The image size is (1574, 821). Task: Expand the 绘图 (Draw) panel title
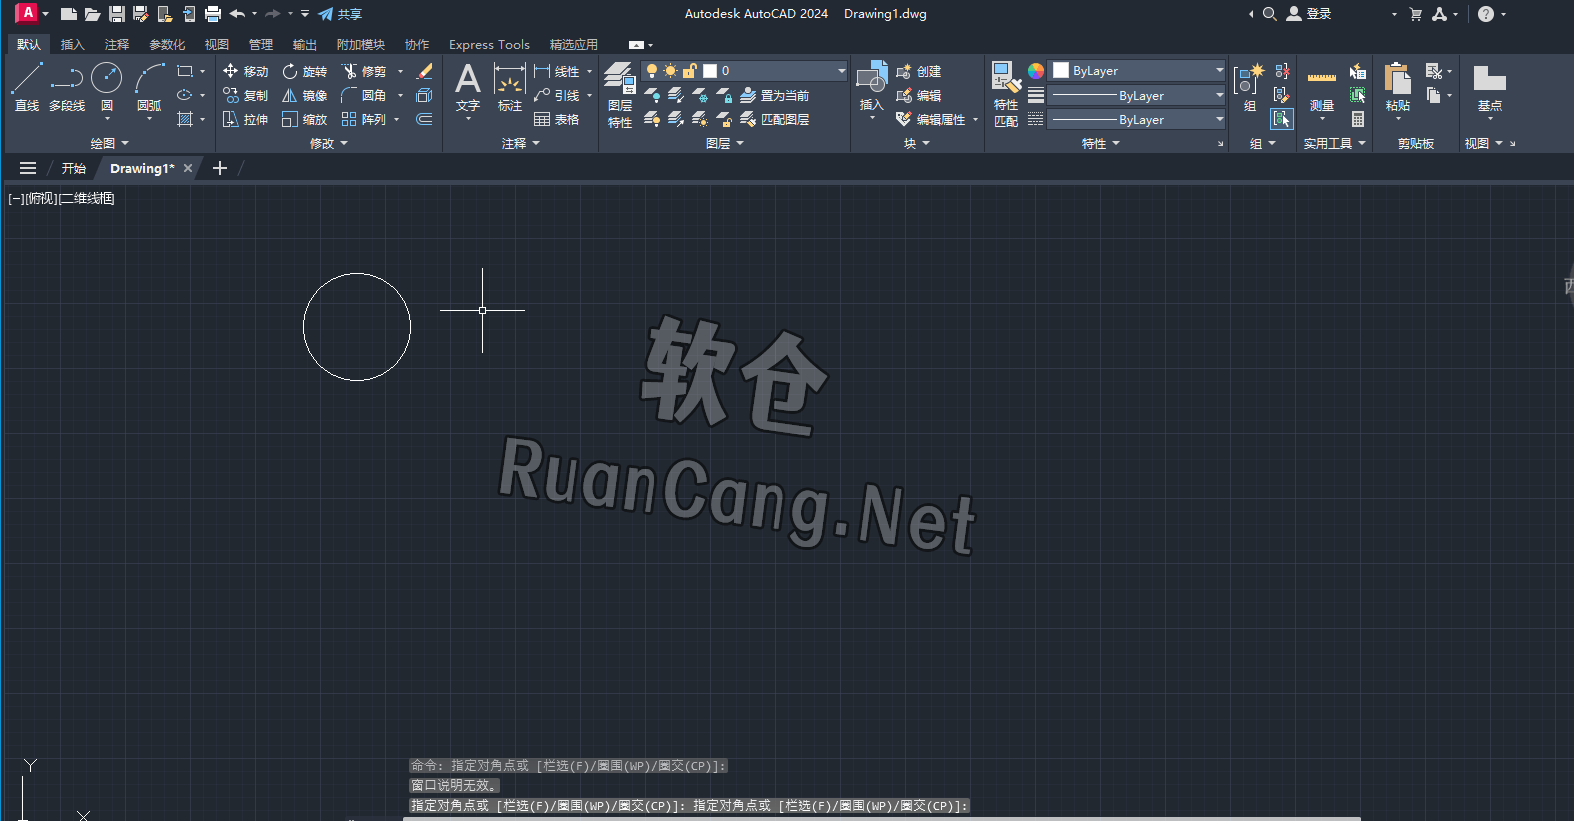[x=109, y=144]
